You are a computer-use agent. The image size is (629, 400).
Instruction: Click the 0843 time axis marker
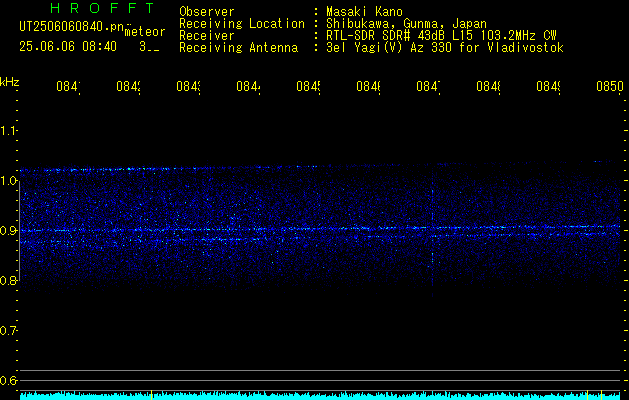pos(188,87)
